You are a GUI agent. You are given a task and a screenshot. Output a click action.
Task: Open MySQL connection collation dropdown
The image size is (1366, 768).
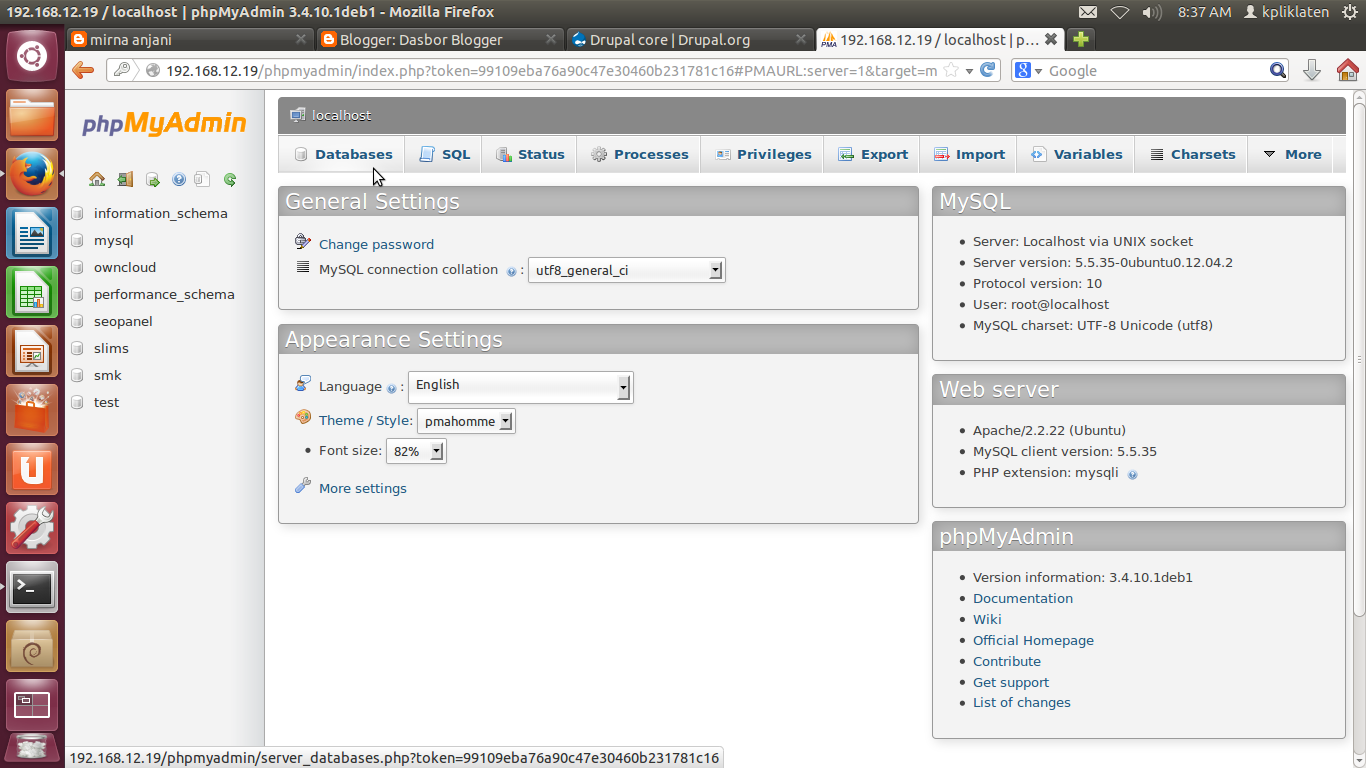click(x=627, y=270)
